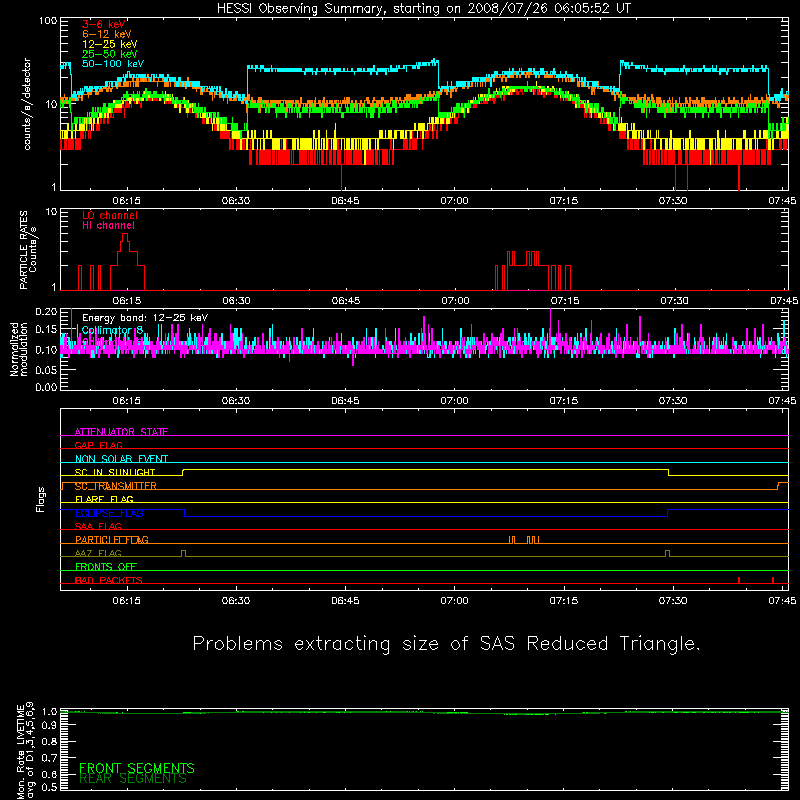Screen dimensions: 800x800
Task: Click the SAA_FLAG label
Action: point(98,526)
